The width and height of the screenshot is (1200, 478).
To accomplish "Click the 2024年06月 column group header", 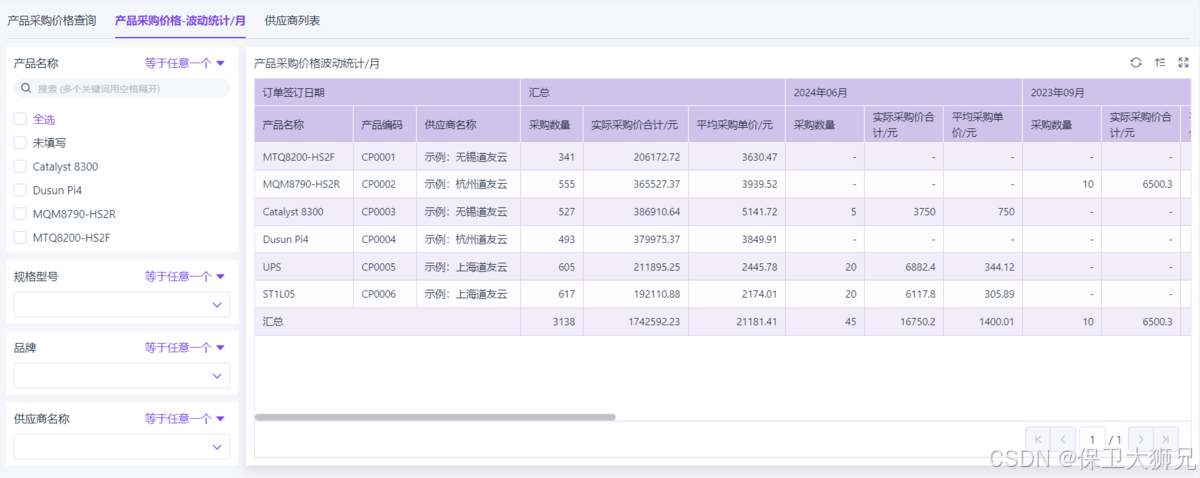I will pyautogui.click(x=904, y=92).
